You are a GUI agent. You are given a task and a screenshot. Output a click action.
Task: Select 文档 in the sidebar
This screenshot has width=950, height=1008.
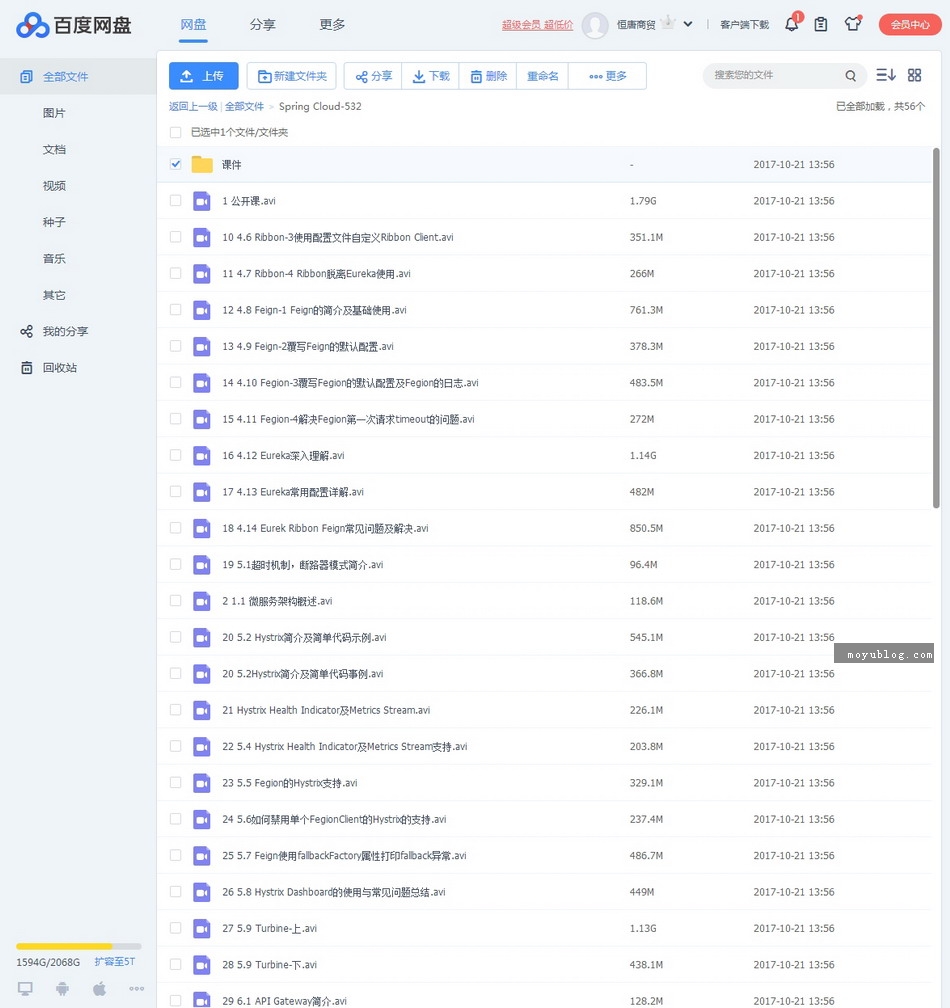pos(54,150)
